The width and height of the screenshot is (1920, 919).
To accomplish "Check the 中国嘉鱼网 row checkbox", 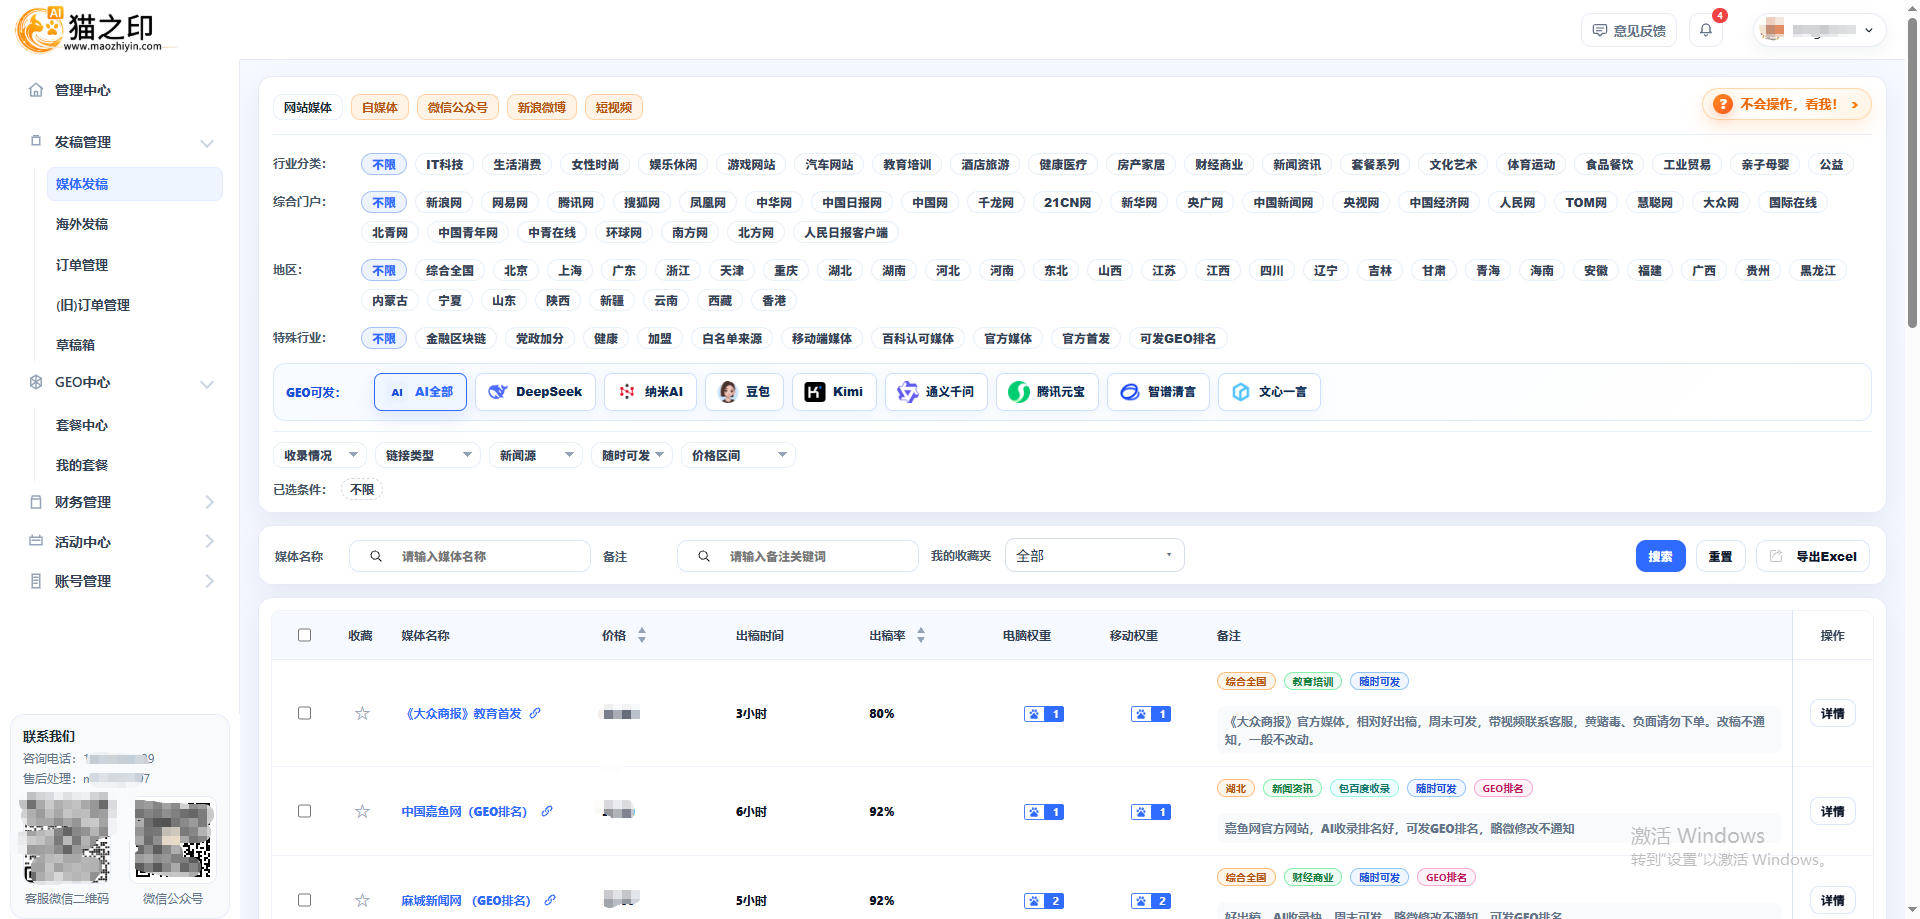I will click(304, 811).
